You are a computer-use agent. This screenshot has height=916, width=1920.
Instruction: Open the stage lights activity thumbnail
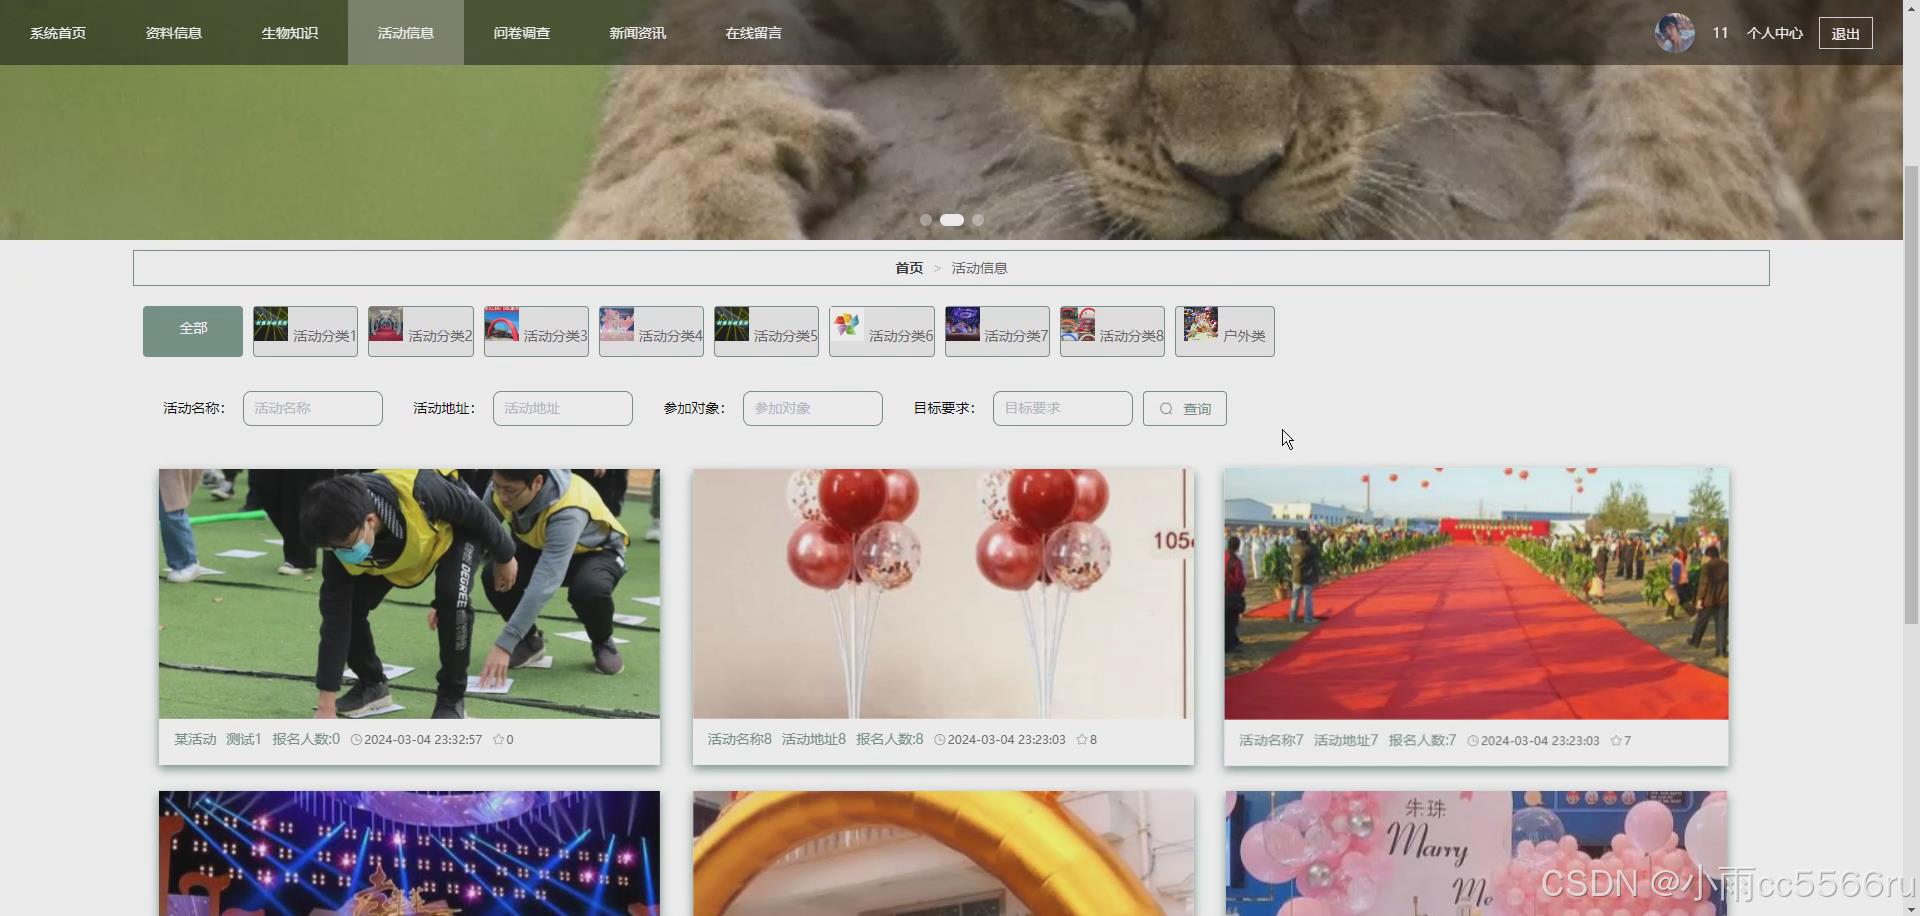409,853
